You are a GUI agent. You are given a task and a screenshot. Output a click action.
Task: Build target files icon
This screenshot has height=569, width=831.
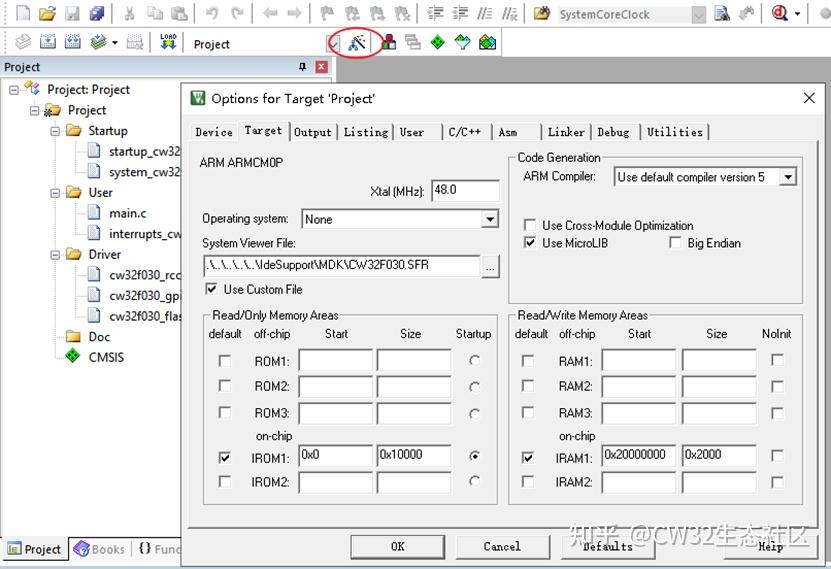(48, 42)
